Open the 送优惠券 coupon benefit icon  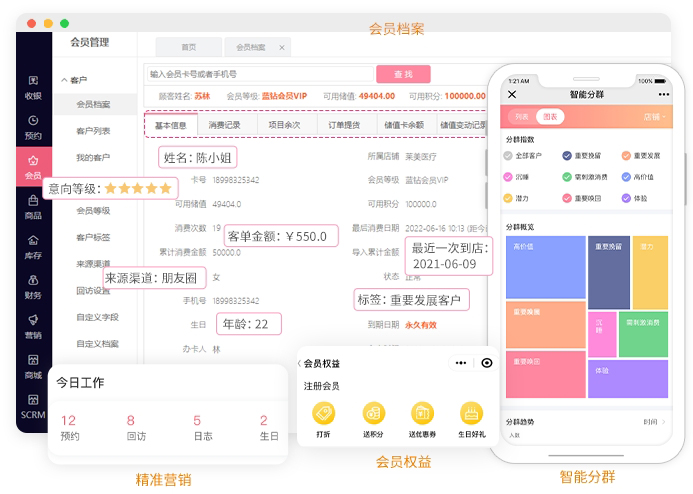pyautogui.click(x=422, y=414)
